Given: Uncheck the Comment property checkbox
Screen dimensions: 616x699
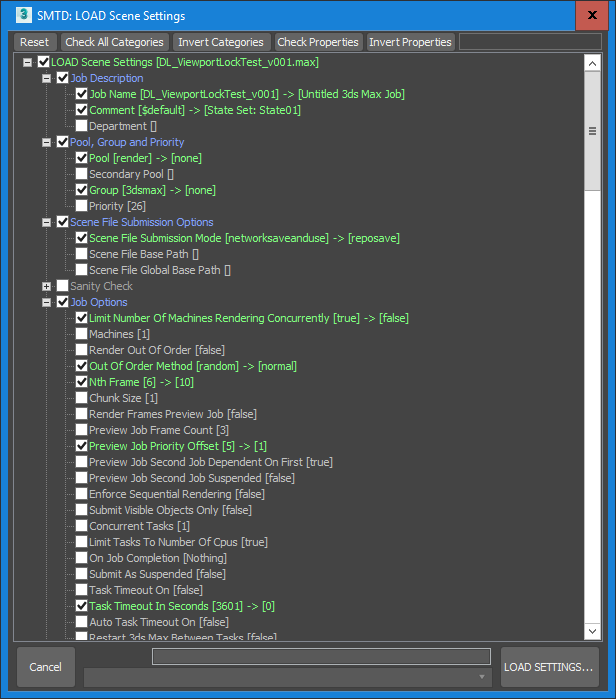Looking at the screenshot, I should tap(82, 110).
